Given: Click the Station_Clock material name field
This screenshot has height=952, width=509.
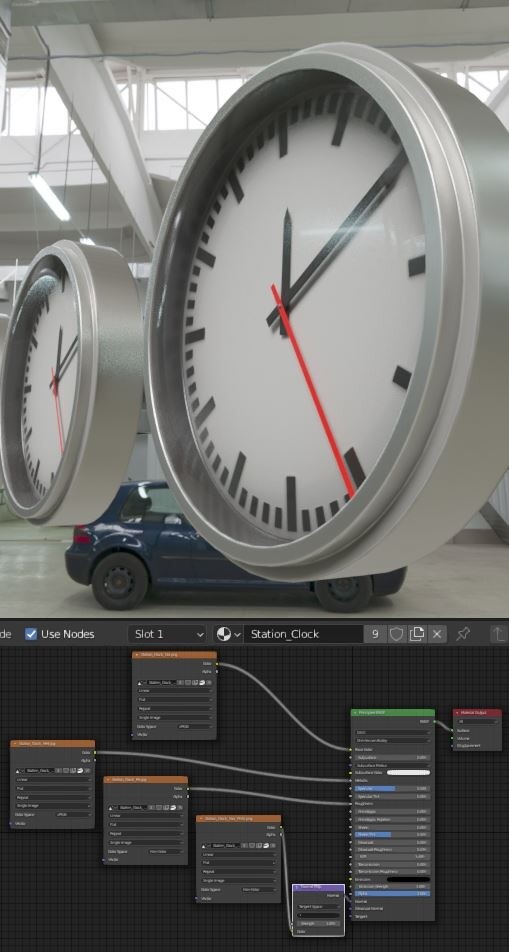Looking at the screenshot, I should (303, 634).
